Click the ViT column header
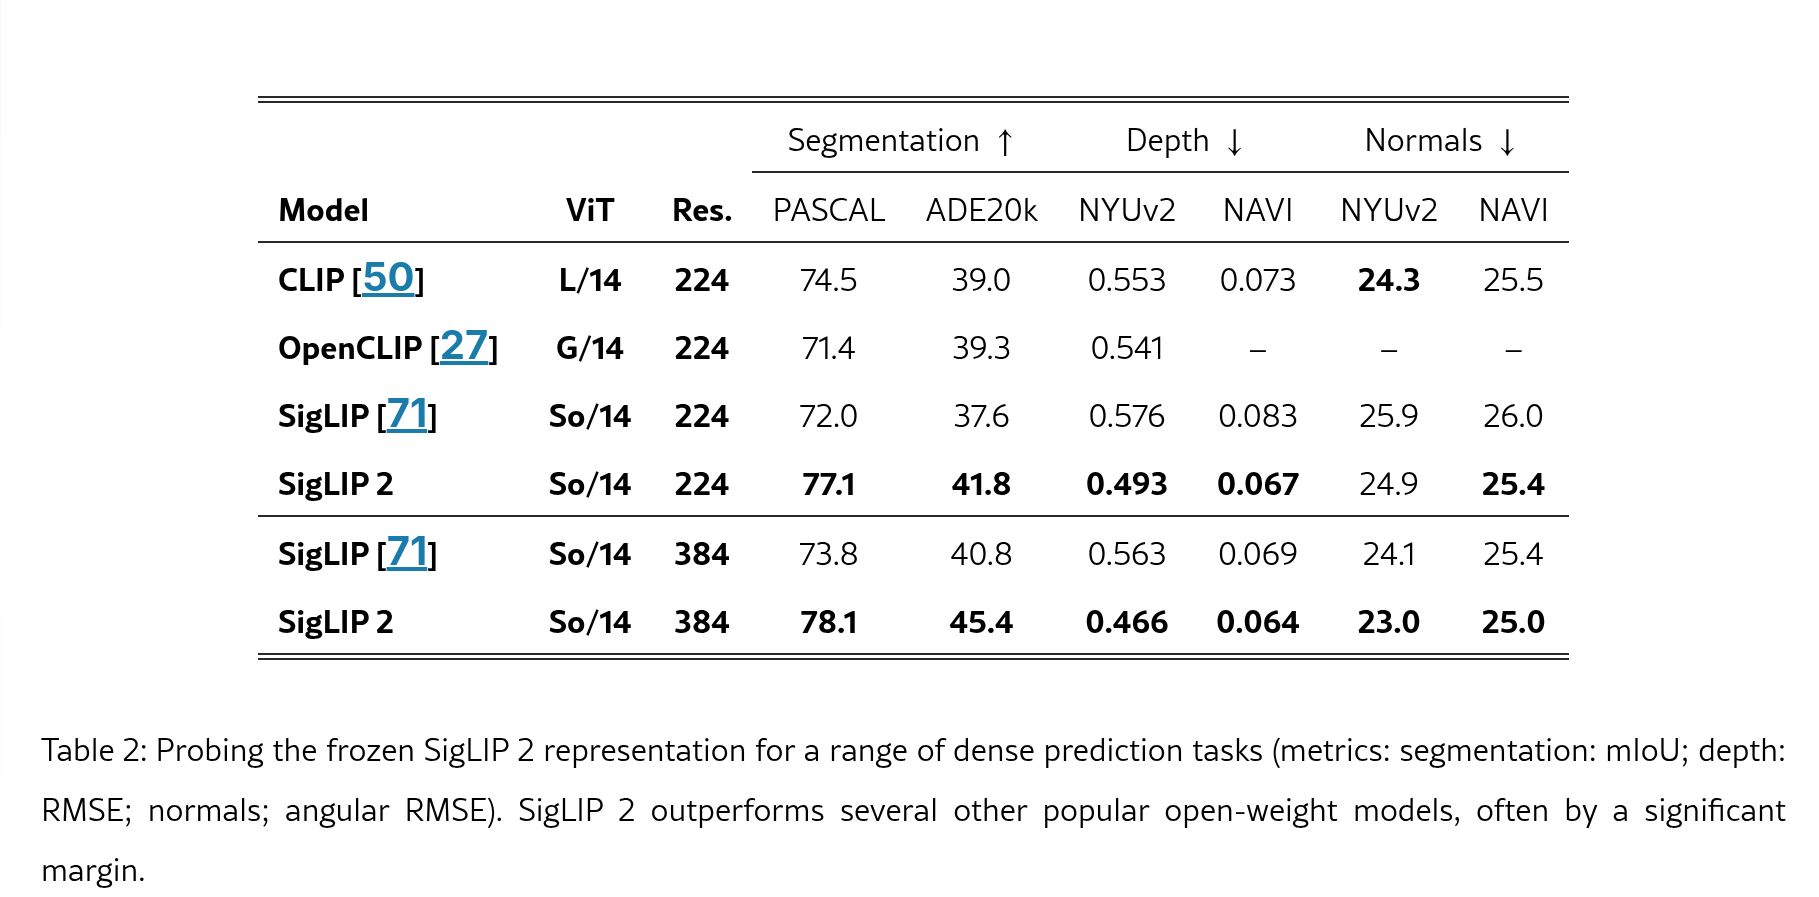This screenshot has width=1819, height=897. (x=589, y=210)
